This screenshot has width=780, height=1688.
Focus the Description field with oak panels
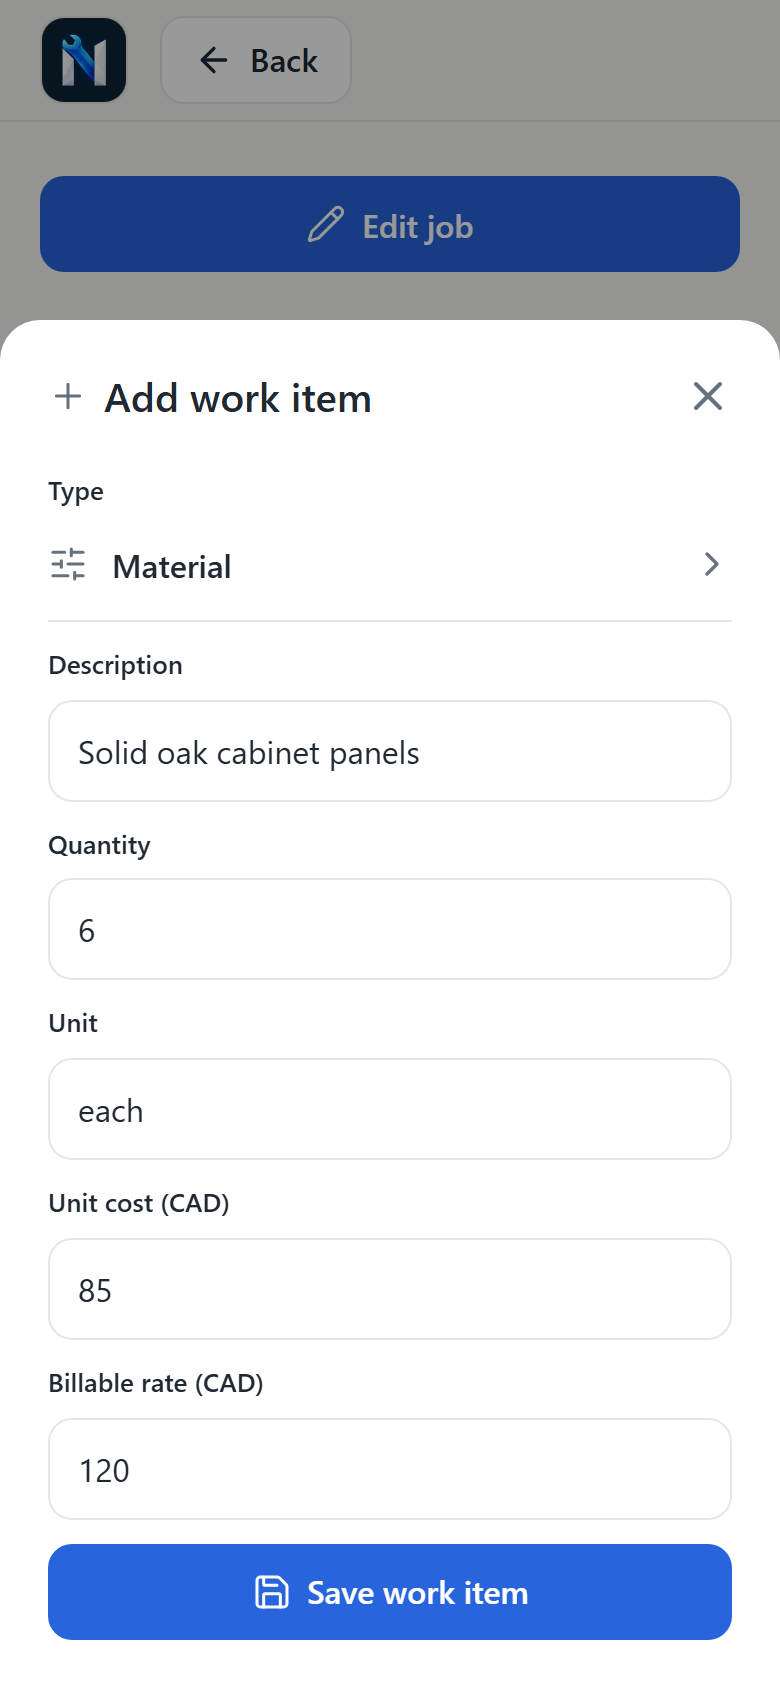pyautogui.click(x=390, y=751)
